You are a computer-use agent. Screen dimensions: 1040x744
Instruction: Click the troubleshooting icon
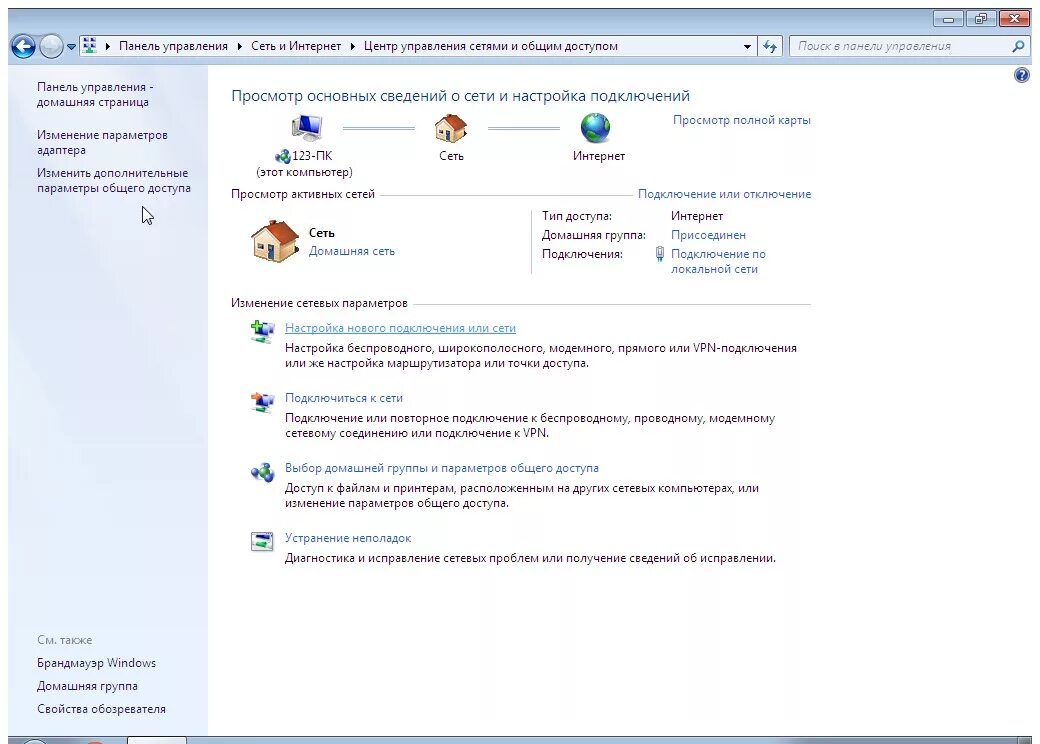coord(262,541)
